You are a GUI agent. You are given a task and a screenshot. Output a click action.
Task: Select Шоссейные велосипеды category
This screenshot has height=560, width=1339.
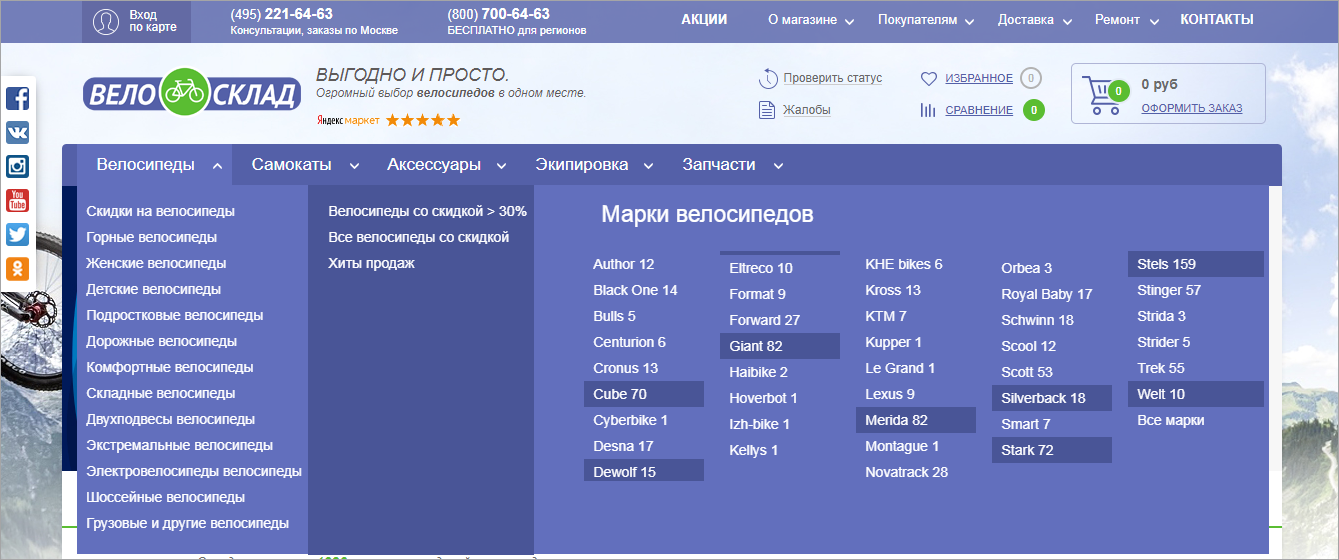click(x=166, y=498)
